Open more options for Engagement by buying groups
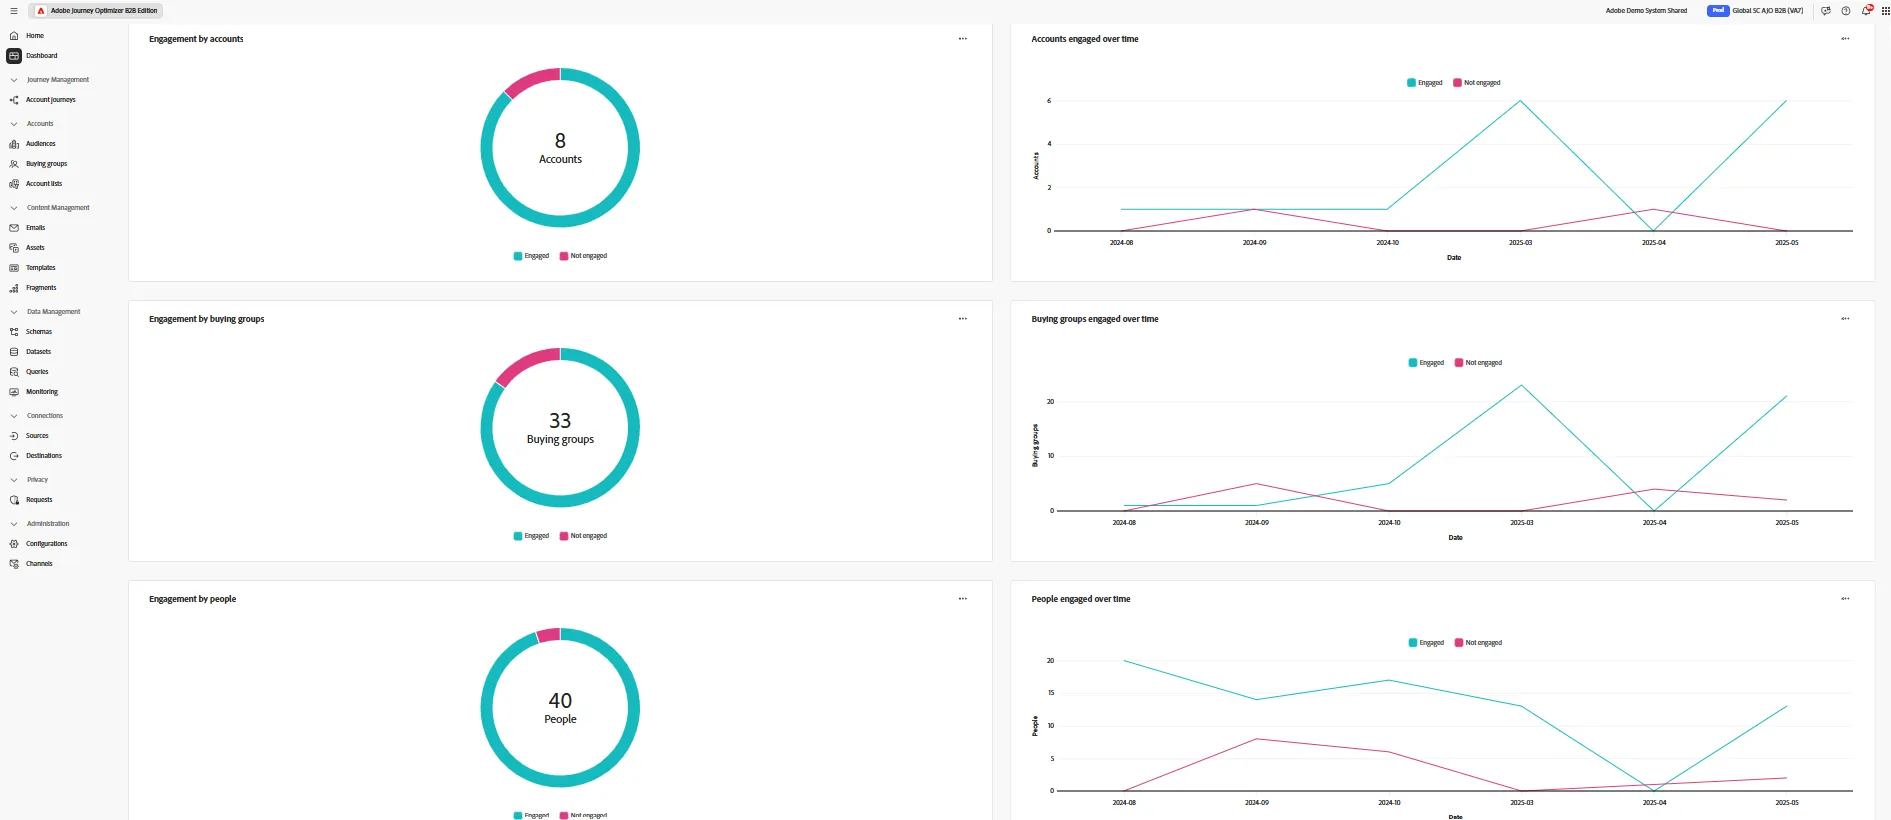This screenshot has width=1891, height=820. 963,319
